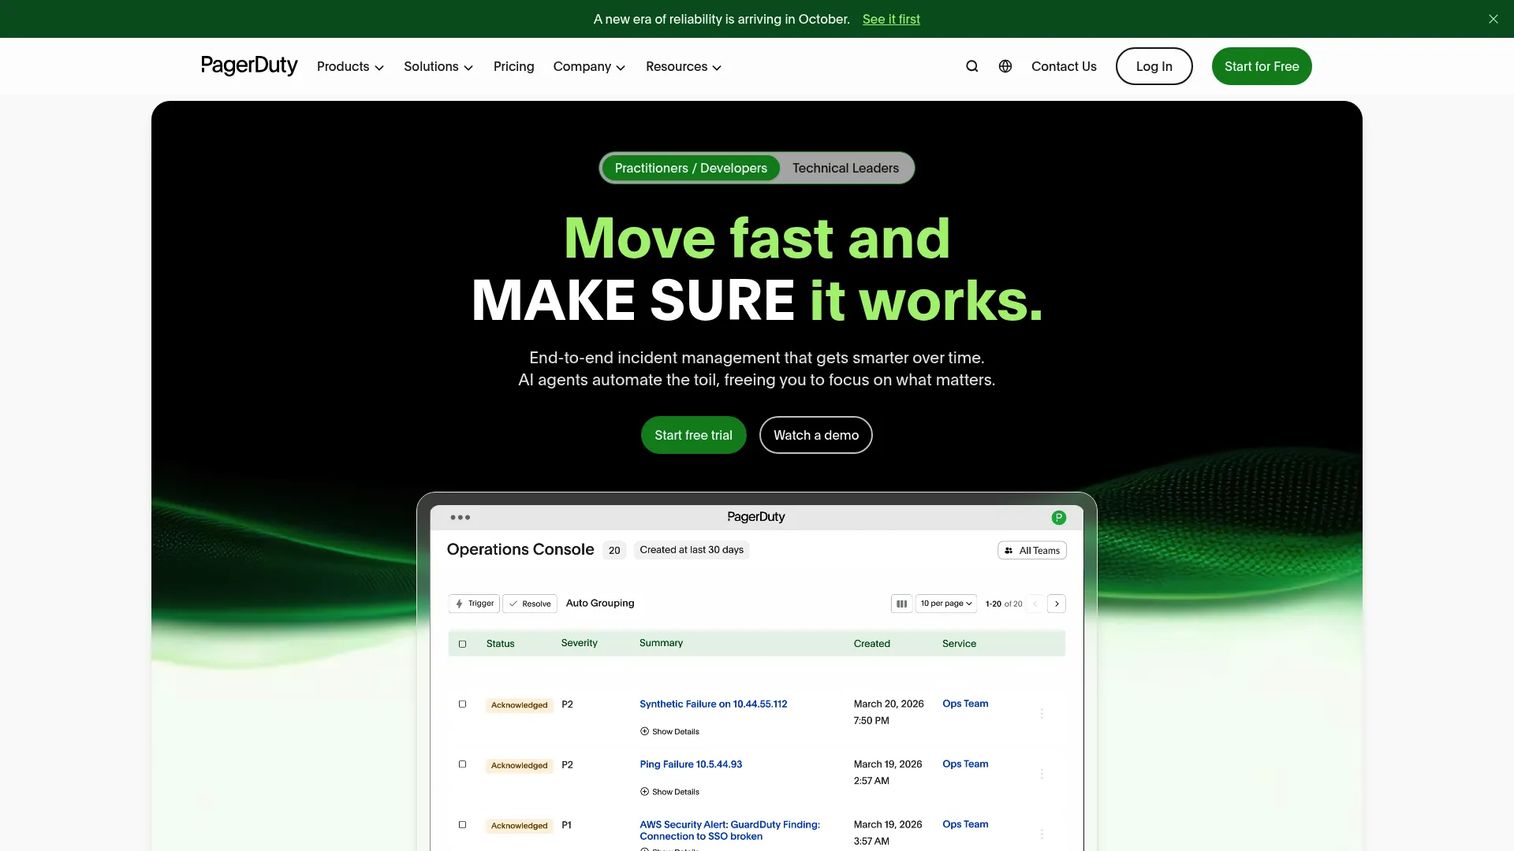Open the row menu for Ping Failure incident
The image size is (1514, 851).
[1042, 774]
